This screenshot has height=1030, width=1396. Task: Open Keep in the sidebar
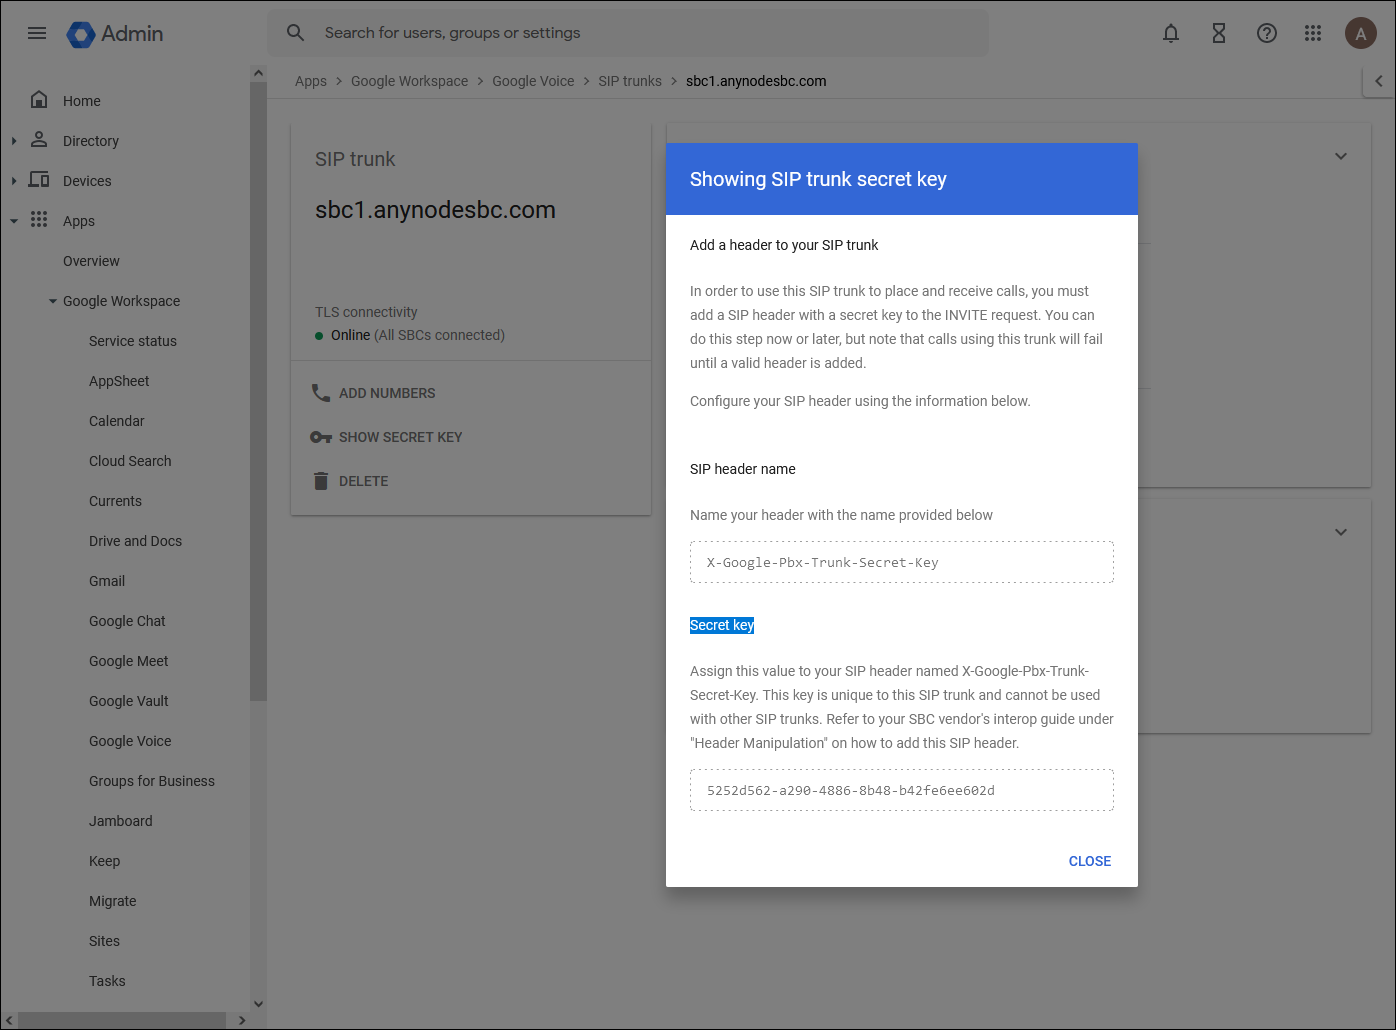[104, 861]
